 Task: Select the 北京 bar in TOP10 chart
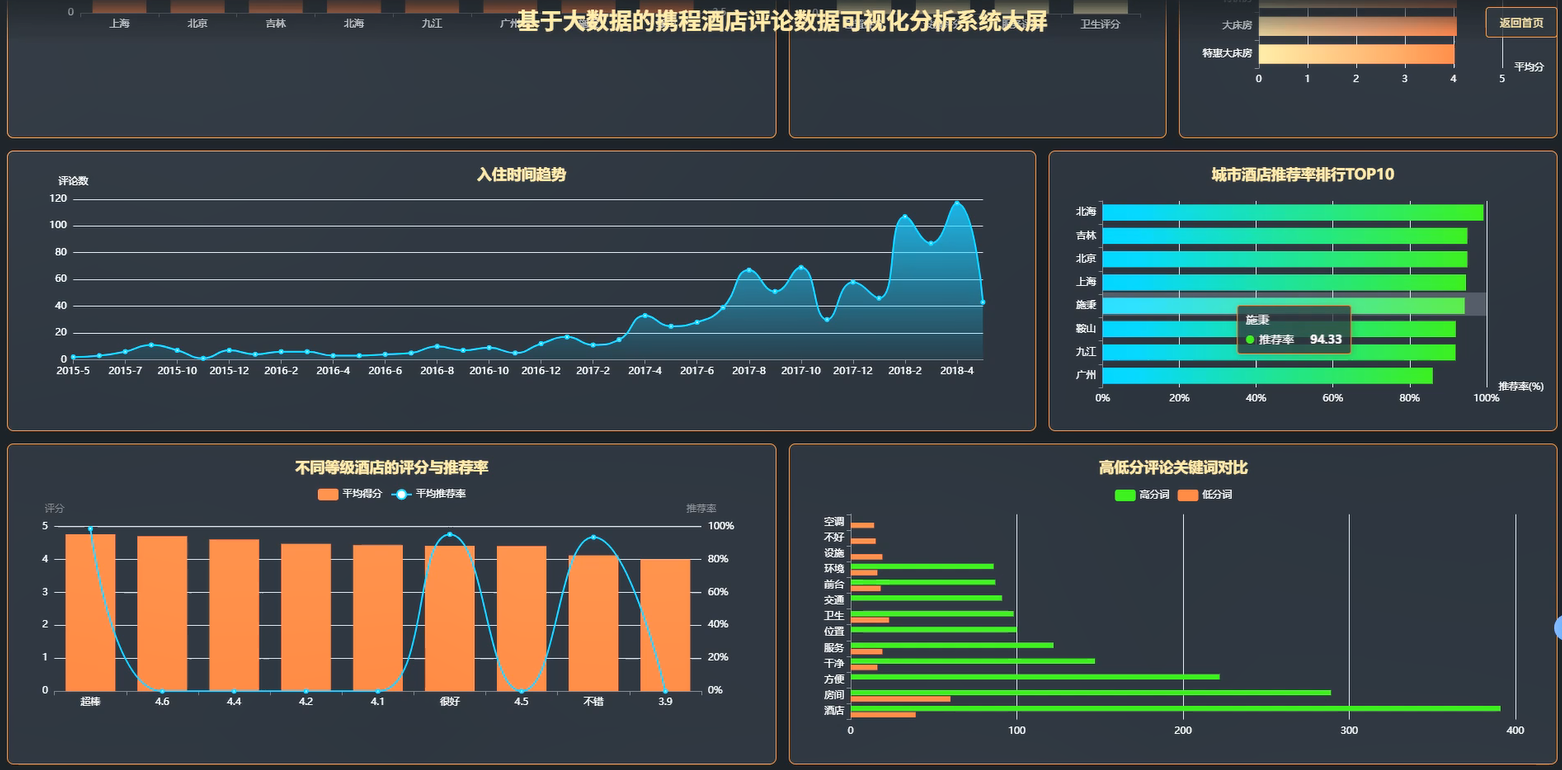(1284, 259)
